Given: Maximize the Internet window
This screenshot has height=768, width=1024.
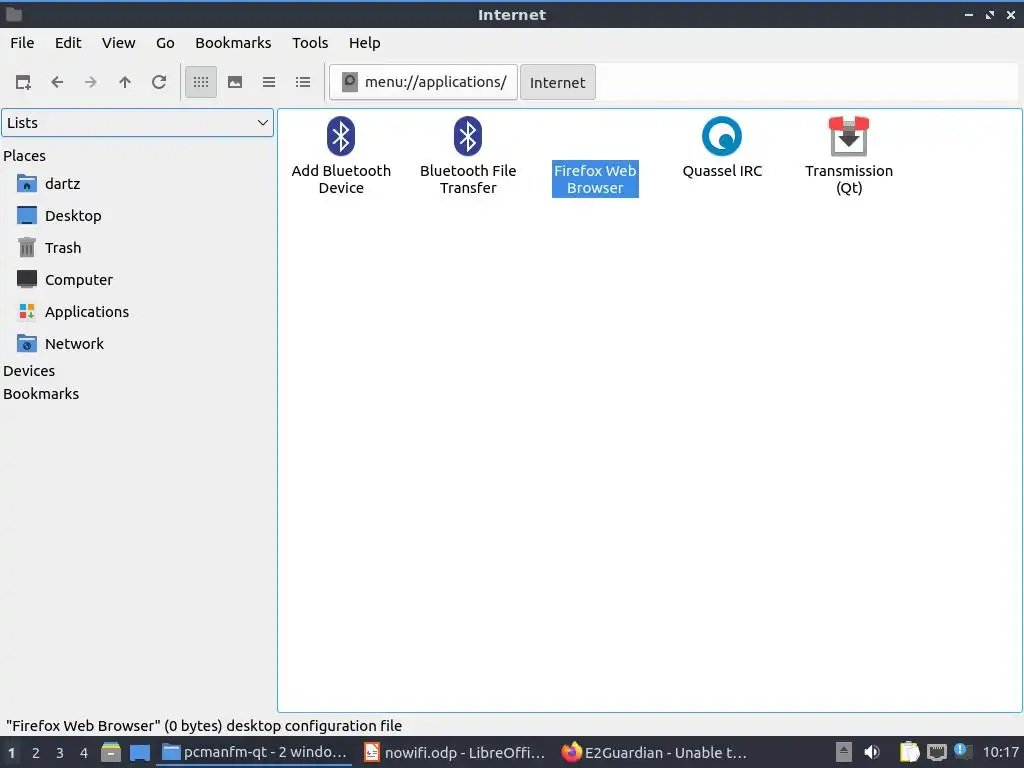Looking at the screenshot, I should [990, 14].
